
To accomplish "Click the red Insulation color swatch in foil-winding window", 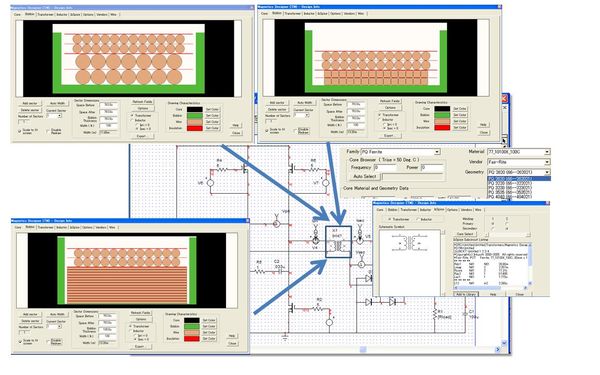I will (191, 339).
